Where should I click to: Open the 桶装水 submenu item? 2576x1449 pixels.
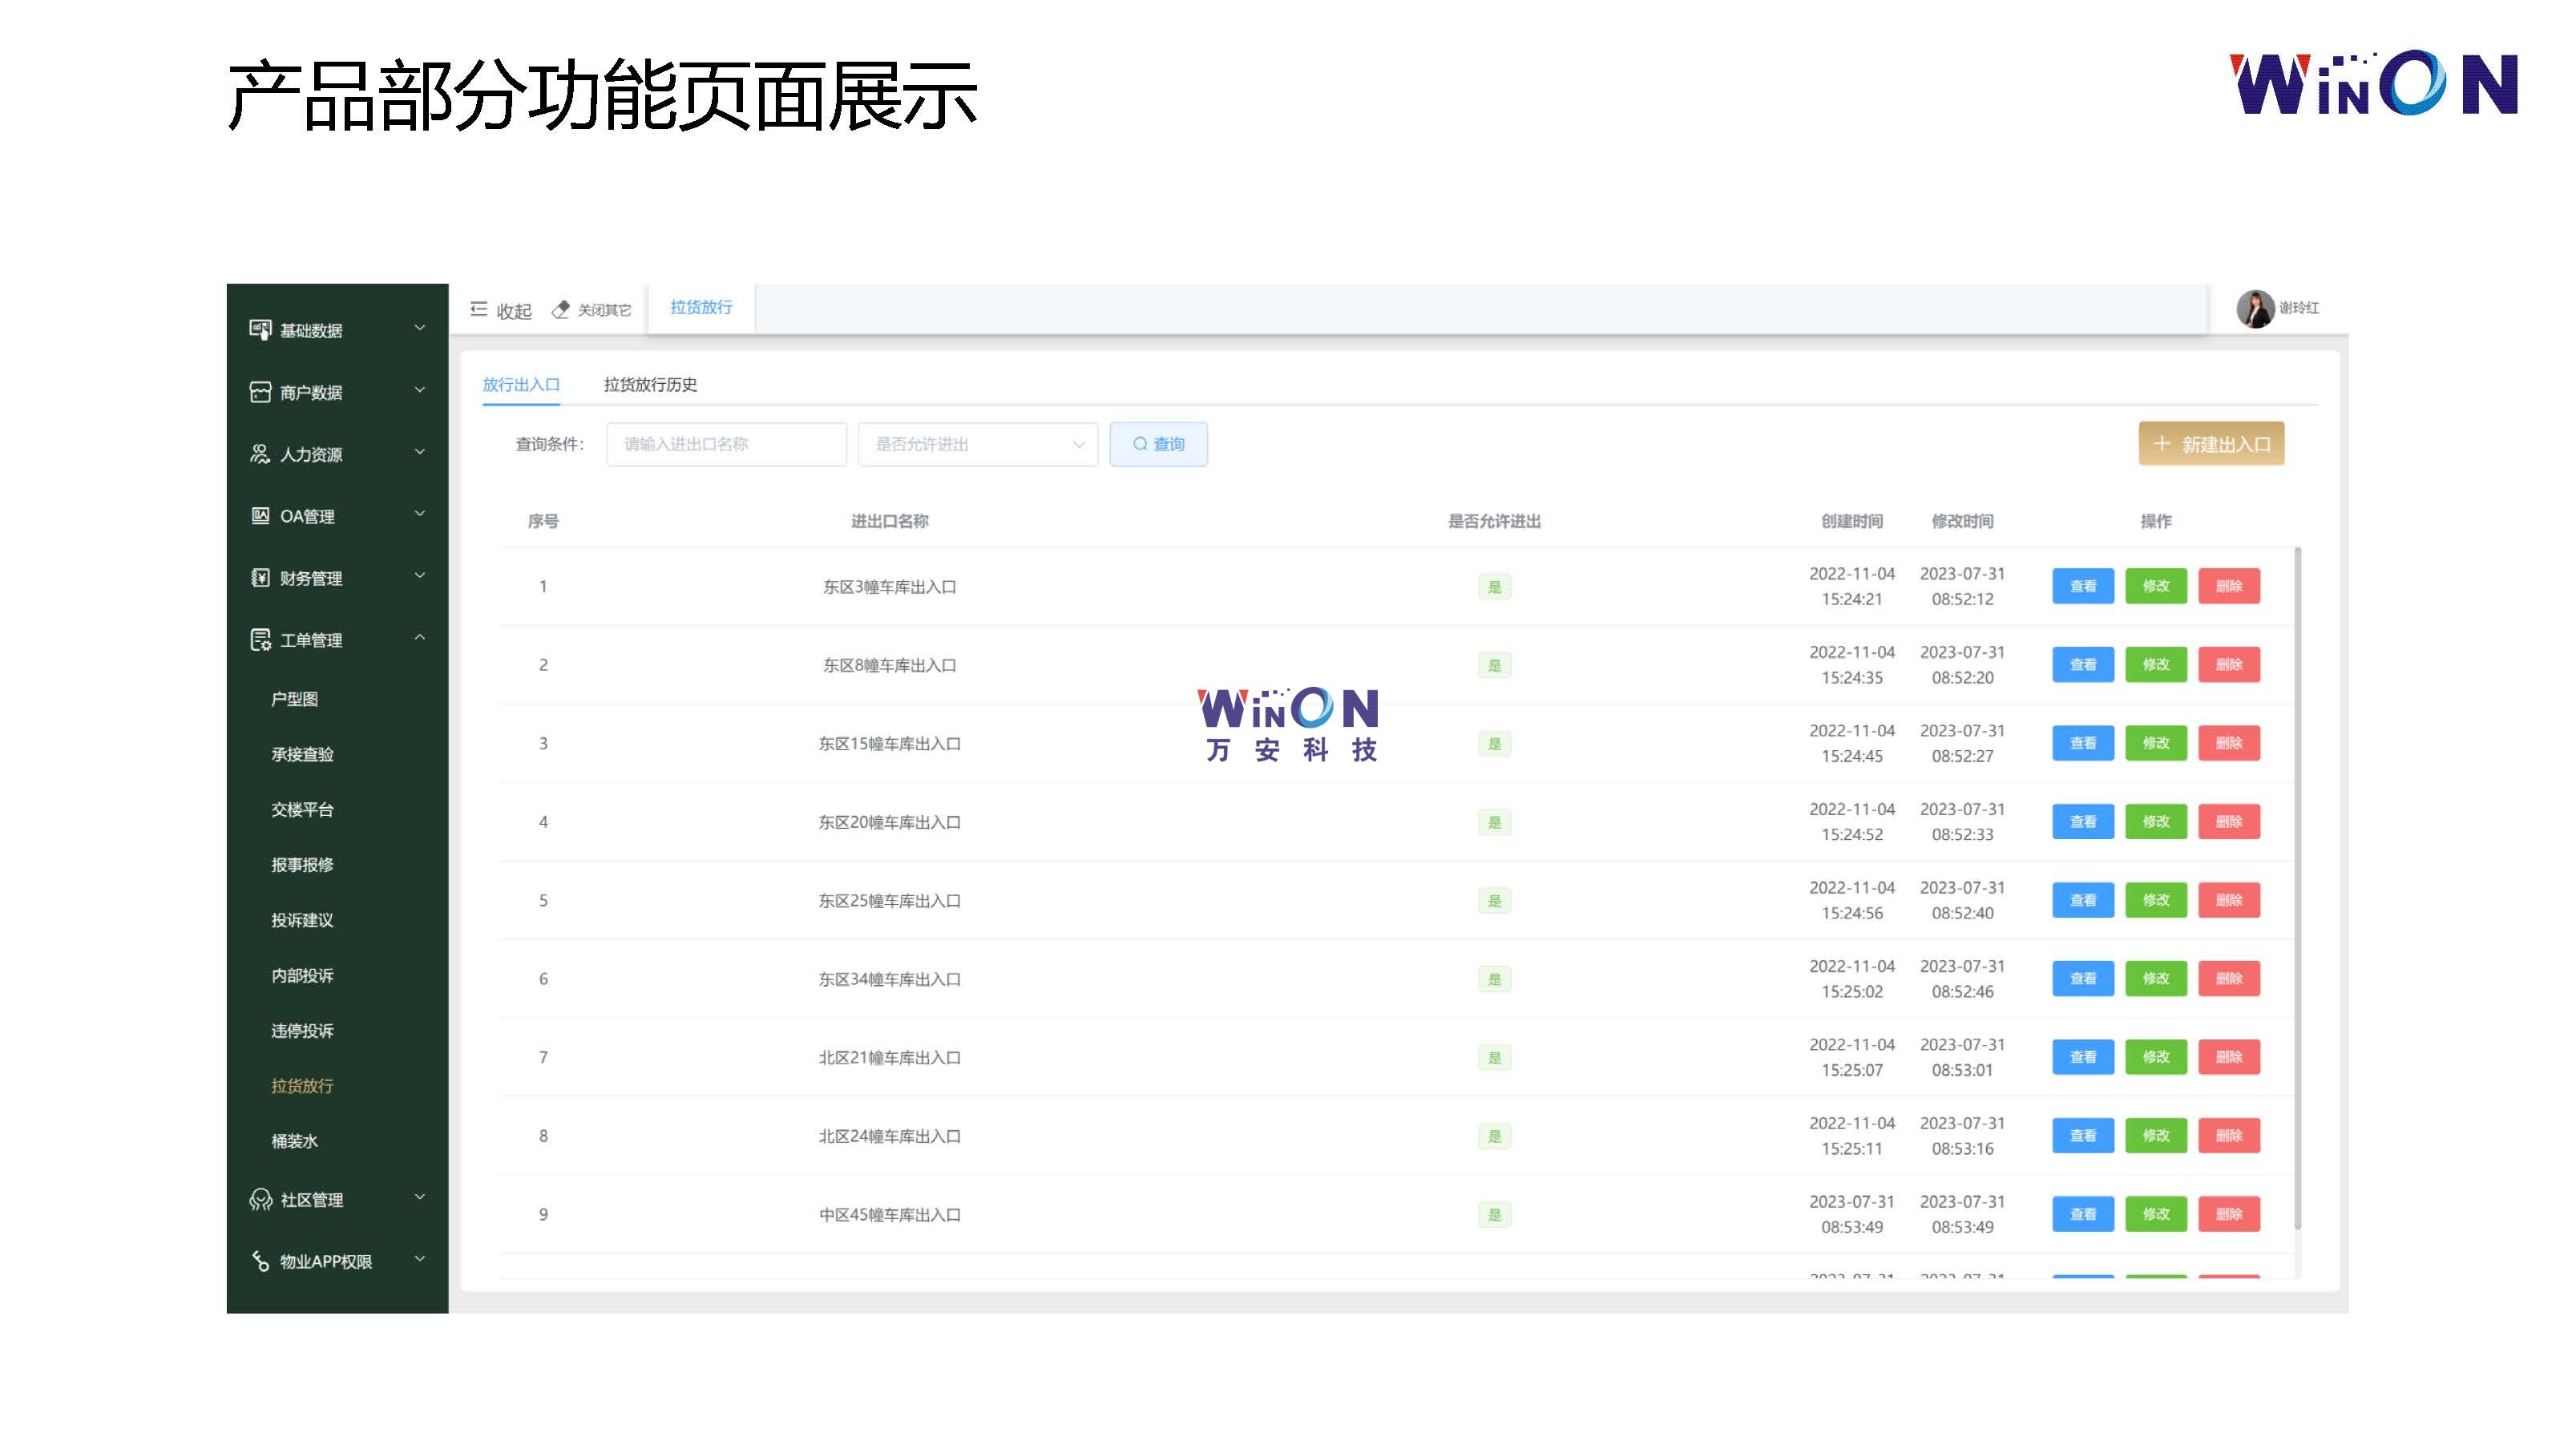(294, 1141)
